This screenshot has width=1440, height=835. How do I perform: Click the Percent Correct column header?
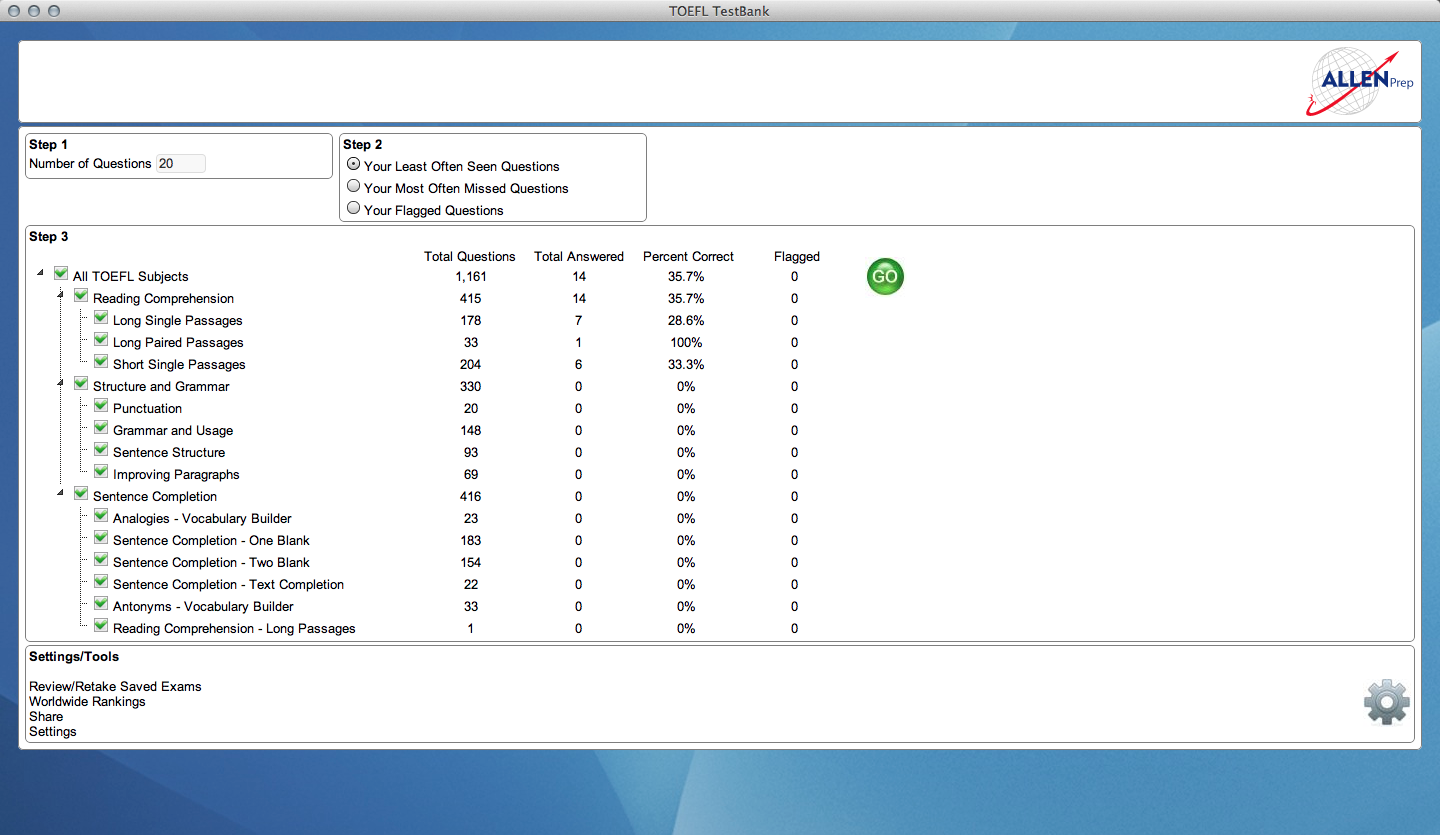click(x=688, y=256)
